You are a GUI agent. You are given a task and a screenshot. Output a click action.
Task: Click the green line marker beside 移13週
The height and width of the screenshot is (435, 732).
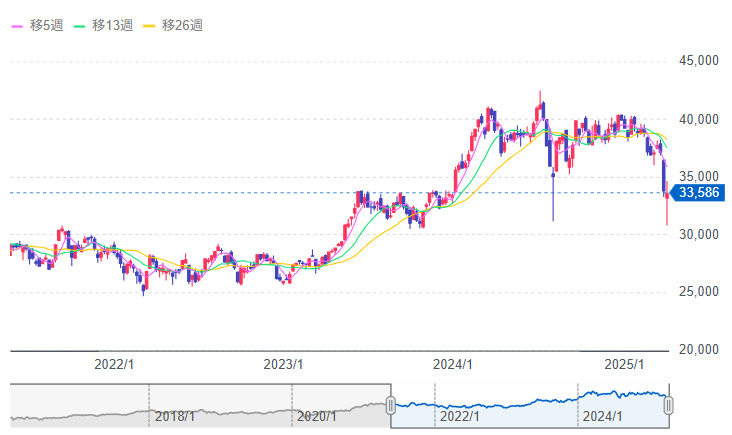[80, 25]
